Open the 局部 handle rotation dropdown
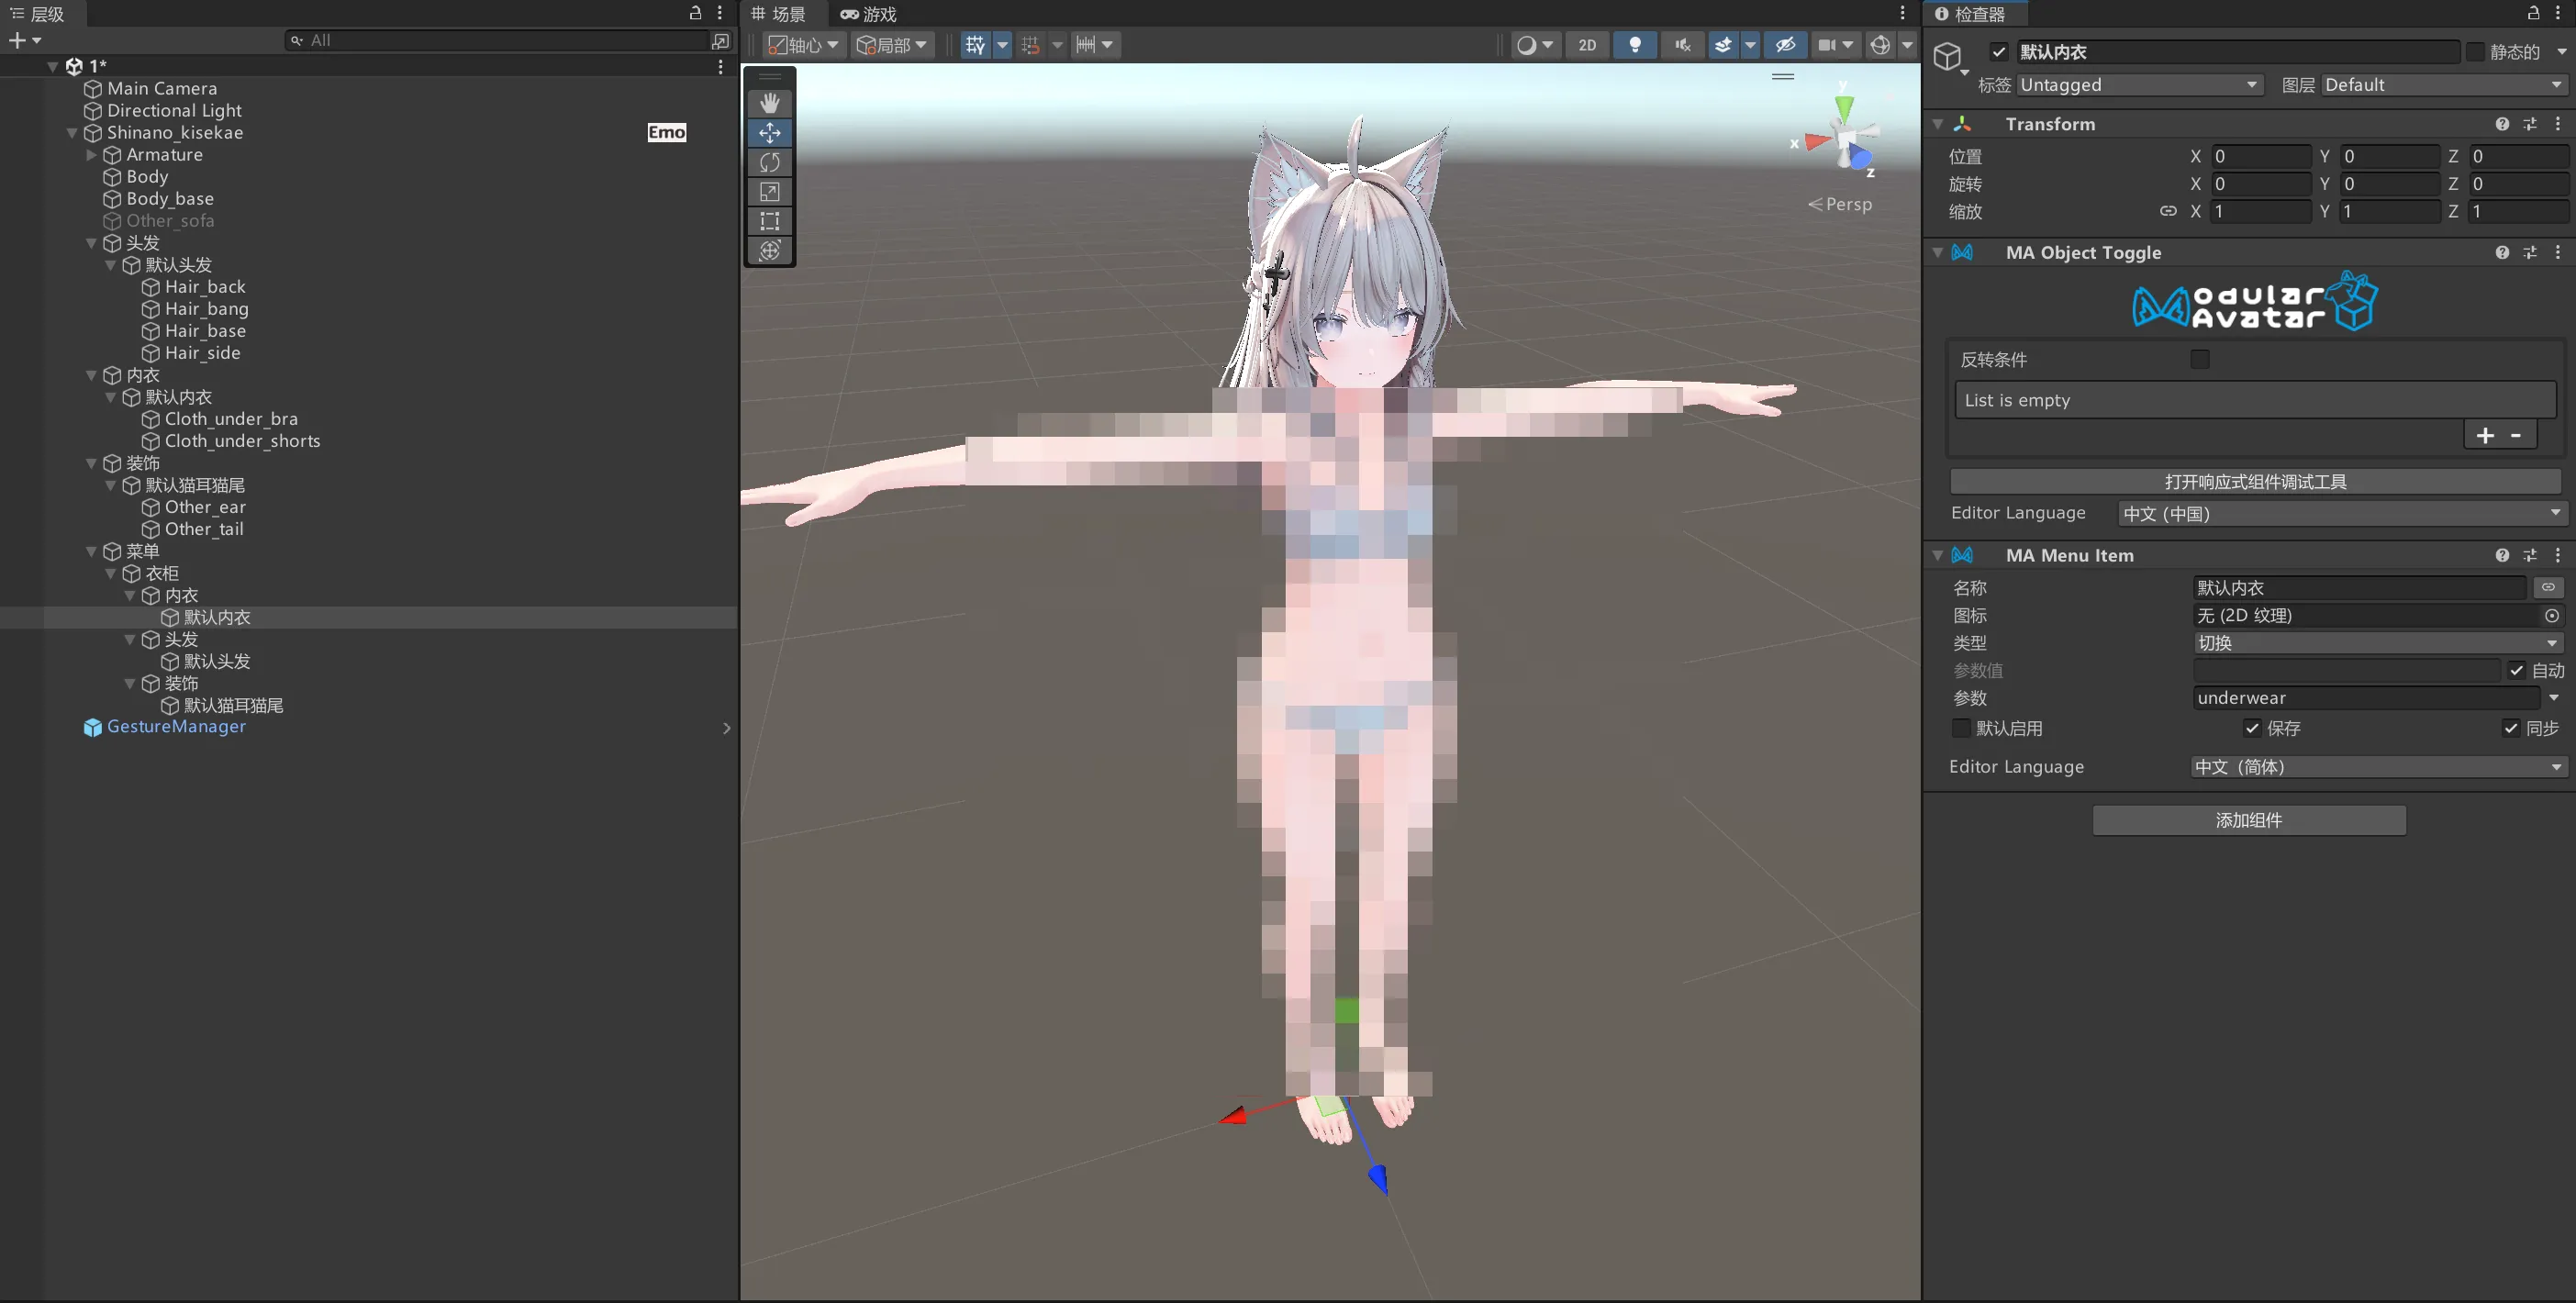The width and height of the screenshot is (2576, 1303). 892,45
